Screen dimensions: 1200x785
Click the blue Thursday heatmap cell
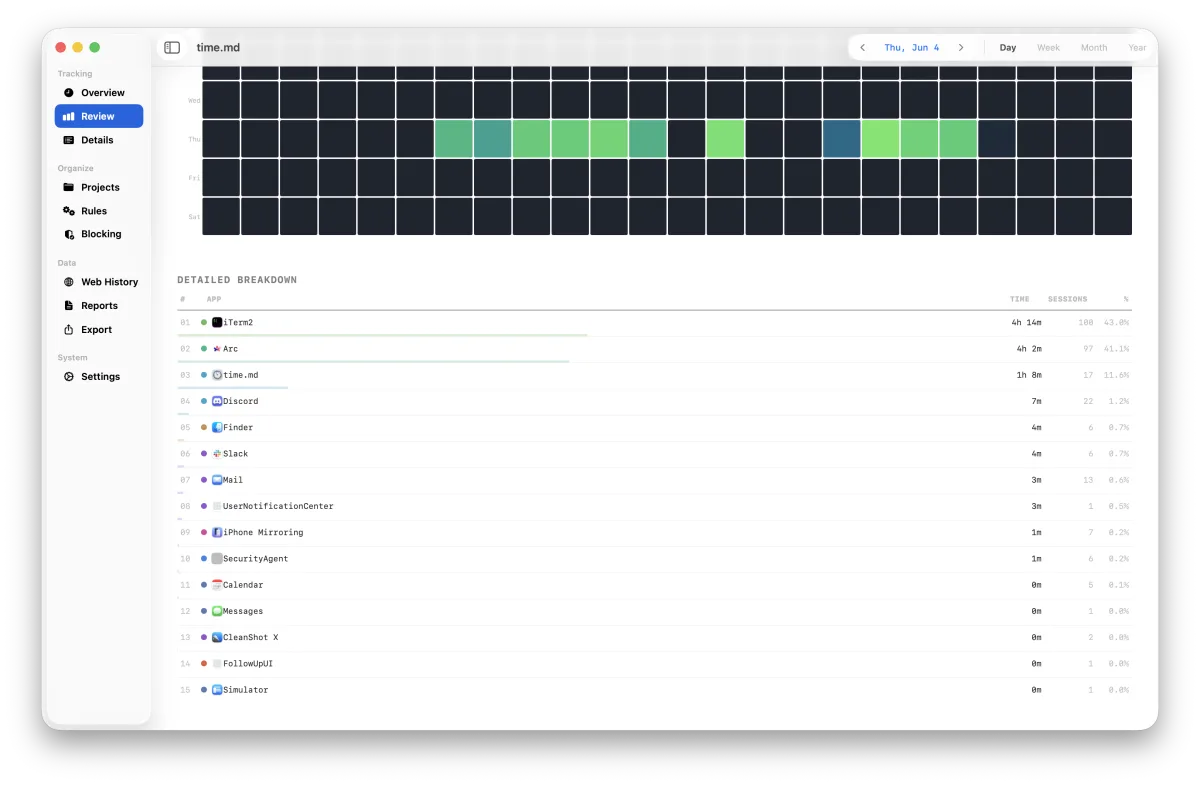point(841,139)
